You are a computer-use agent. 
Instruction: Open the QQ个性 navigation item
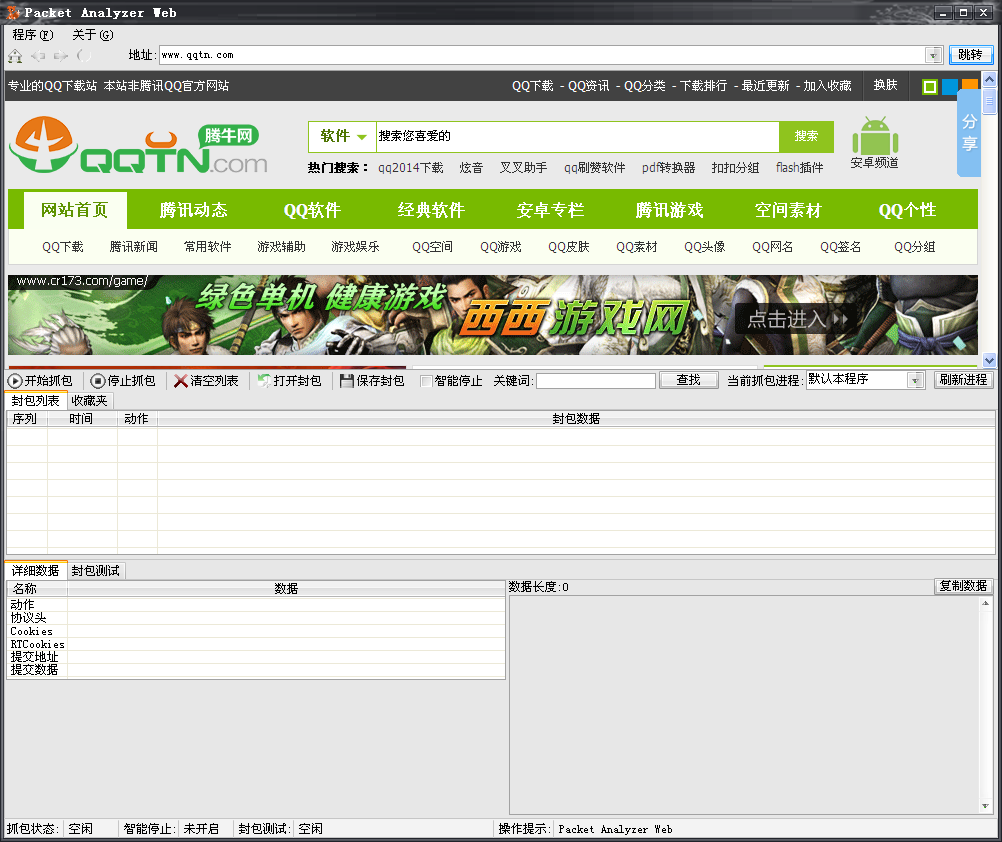click(907, 210)
